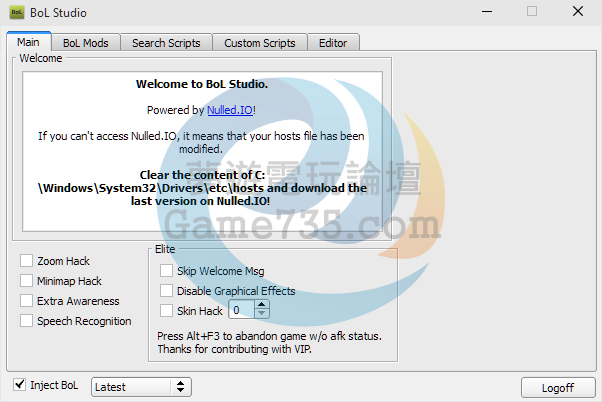Click the 'Welcome to BoL Studio.' heading
This screenshot has width=602, height=402.
pyautogui.click(x=202, y=84)
